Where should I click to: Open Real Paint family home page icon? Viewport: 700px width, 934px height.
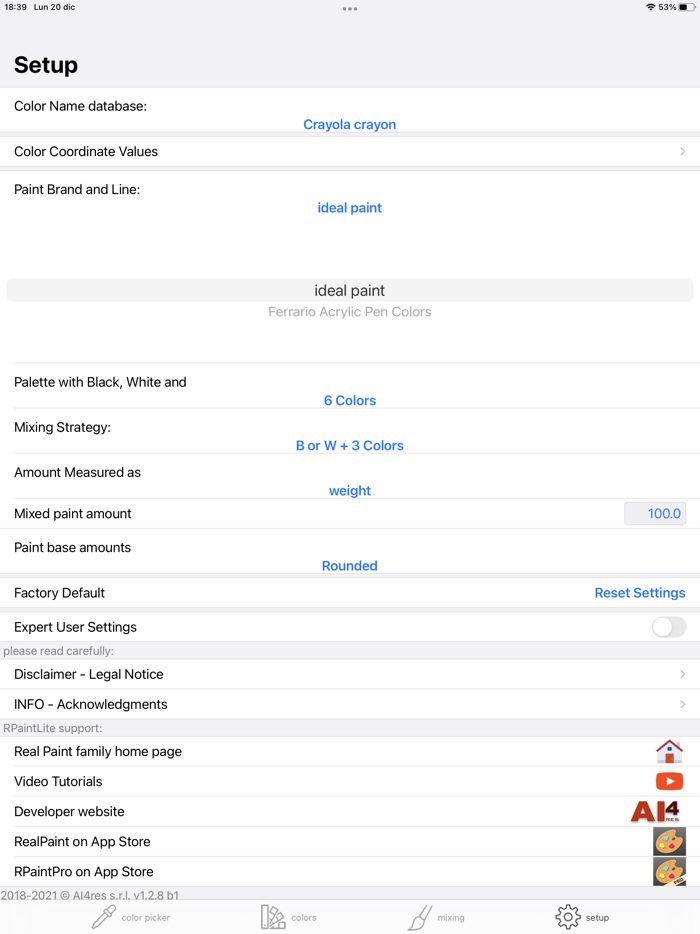(x=669, y=752)
